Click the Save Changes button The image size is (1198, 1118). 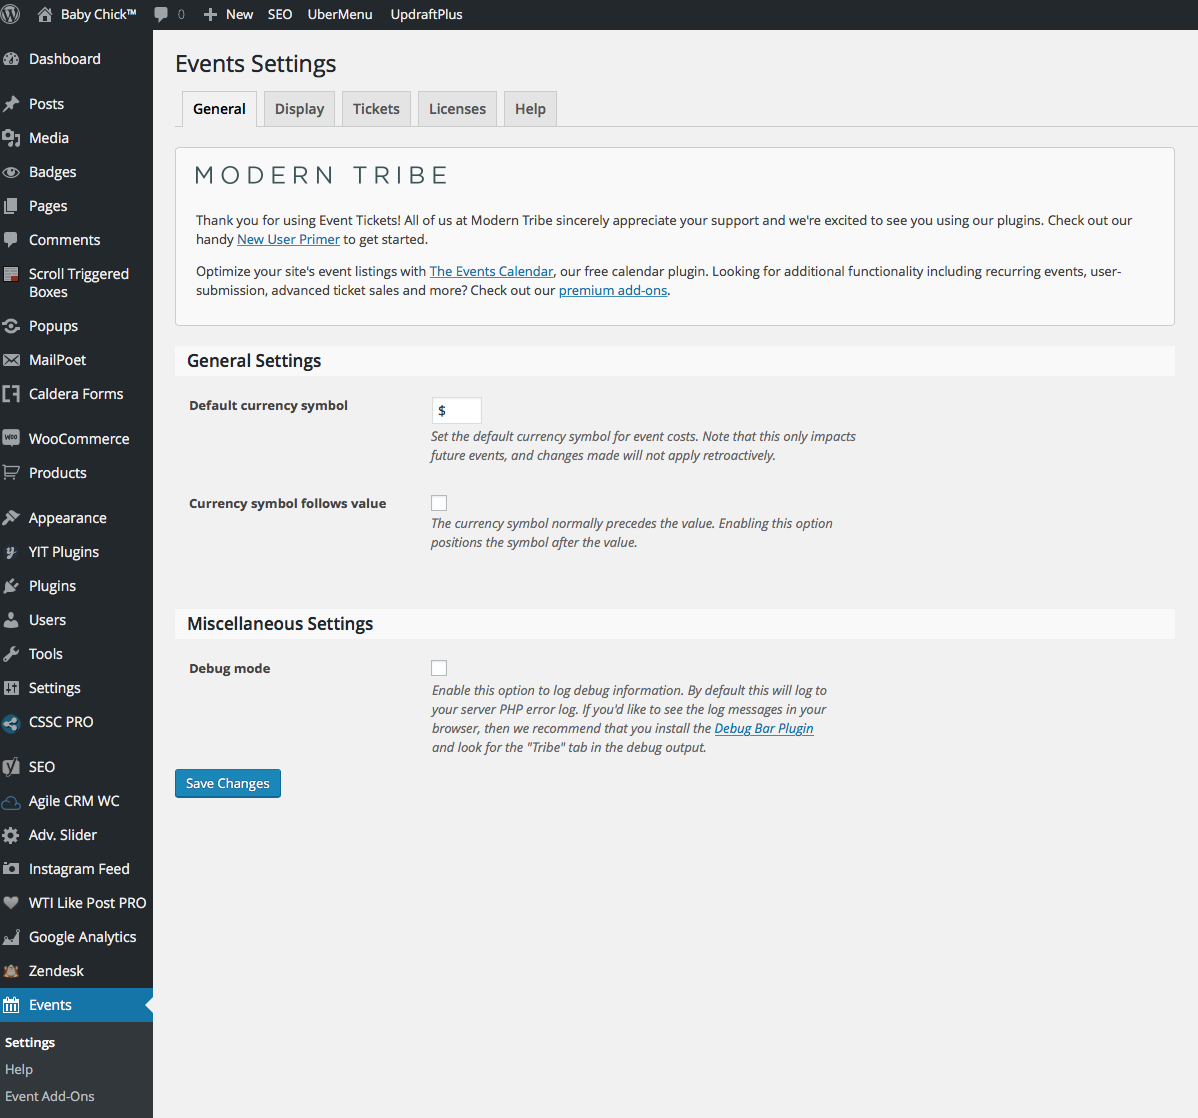click(x=228, y=783)
